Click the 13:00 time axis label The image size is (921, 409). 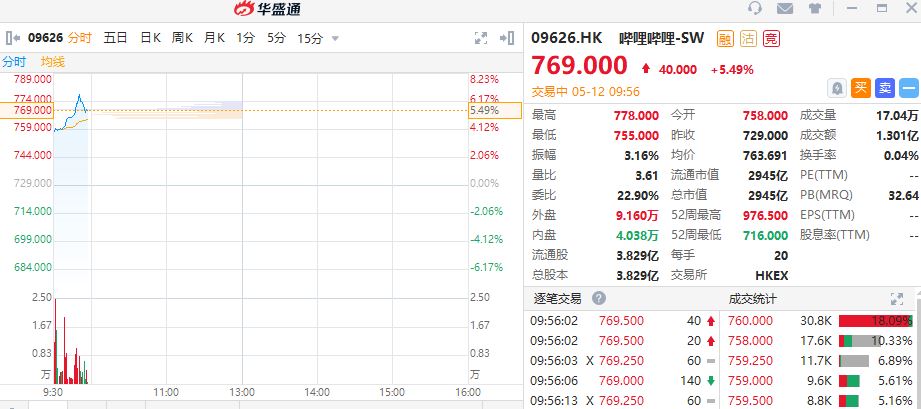(x=242, y=392)
